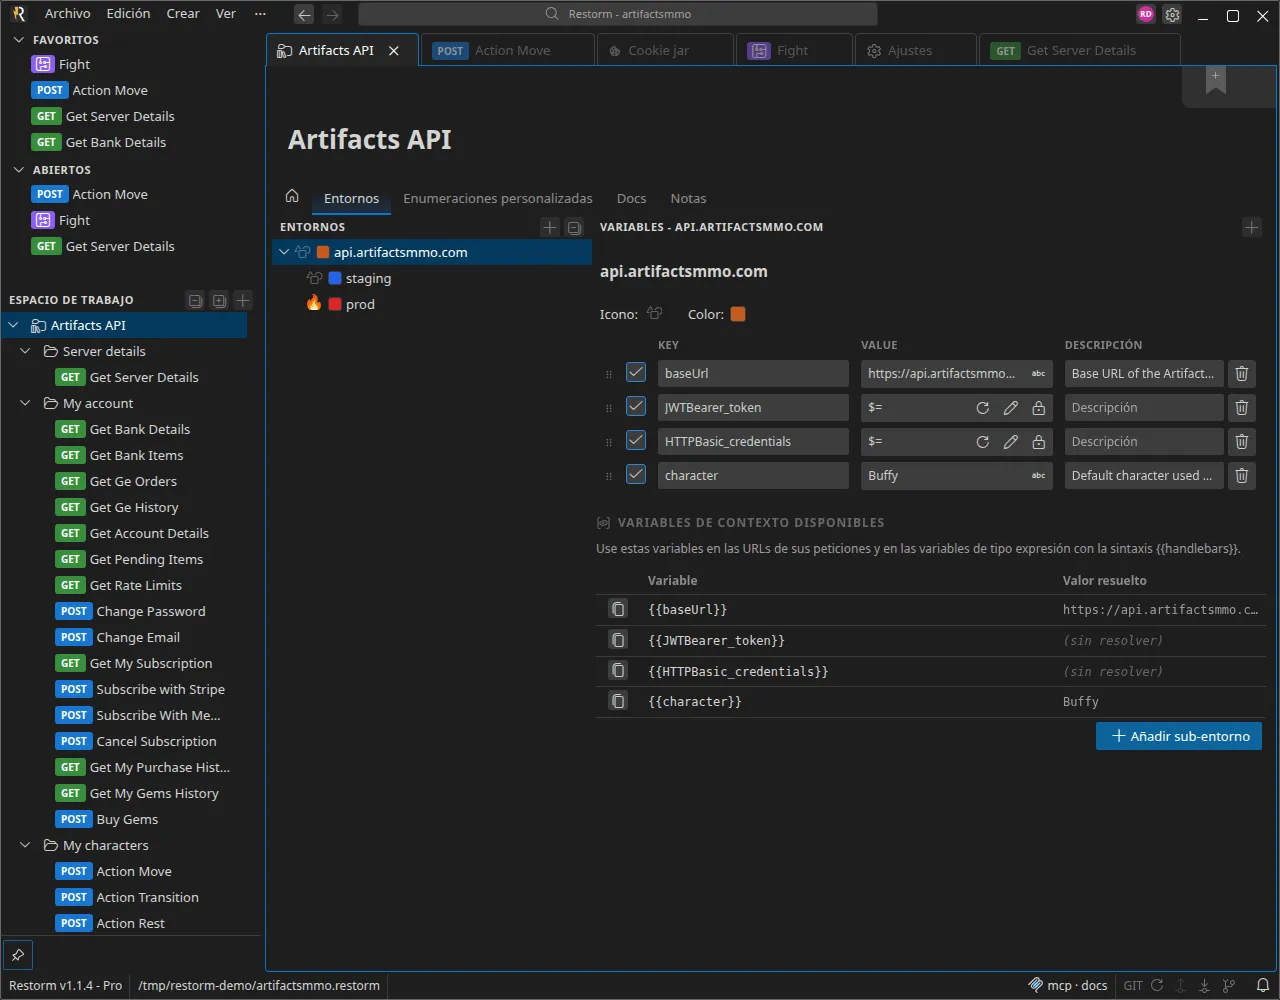Copy the {{HTTPBasic_credentials}} context variable
This screenshot has height=1000, width=1280.
619,671
